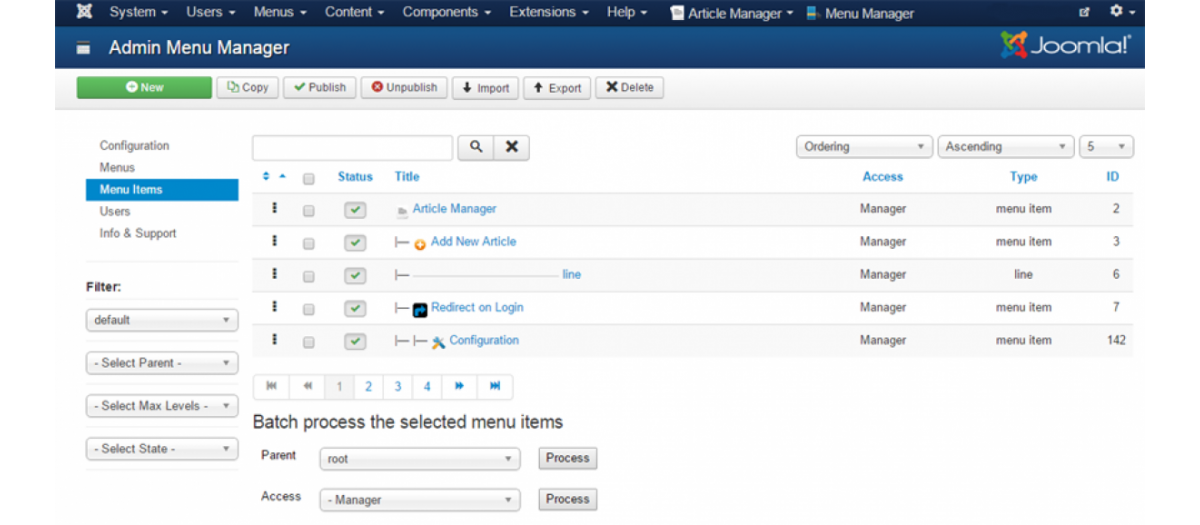Check the Redirect on Login row checkbox
1200x525 pixels.
coord(309,309)
